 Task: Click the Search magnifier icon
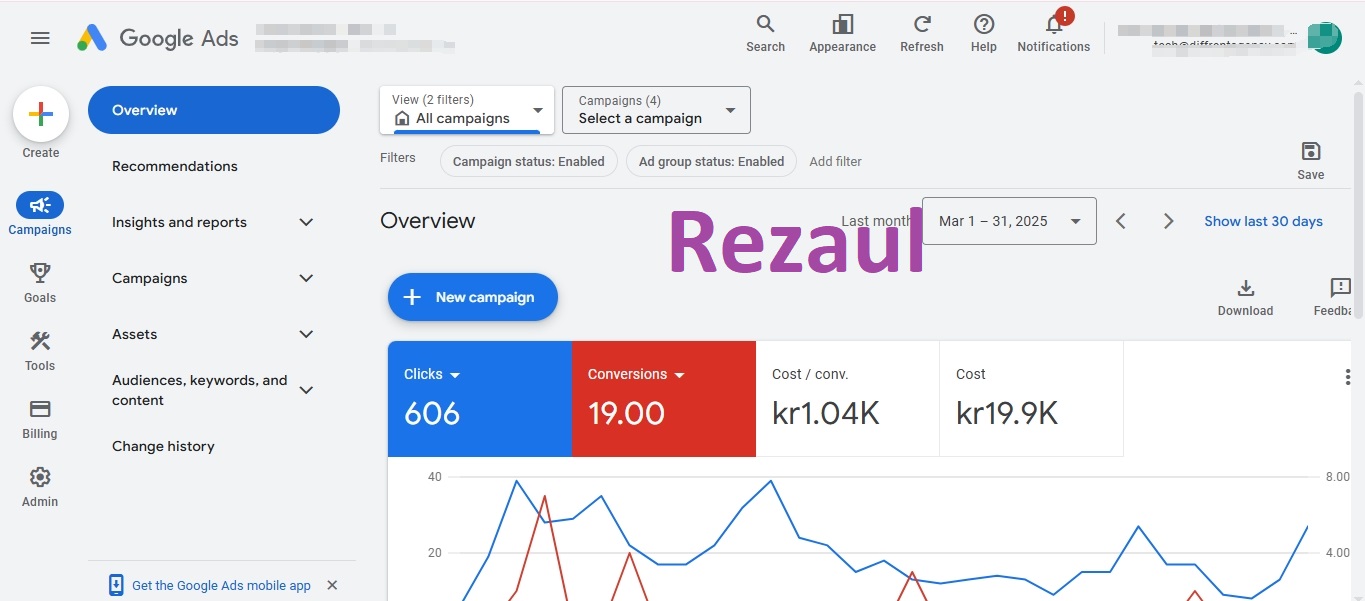[765, 24]
